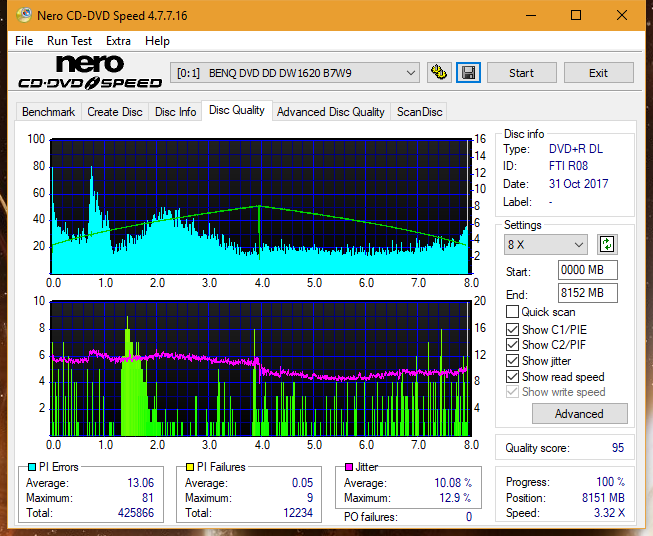The width and height of the screenshot is (653, 536).
Task: Switch to the ScanDisc tab
Action: click(x=419, y=112)
